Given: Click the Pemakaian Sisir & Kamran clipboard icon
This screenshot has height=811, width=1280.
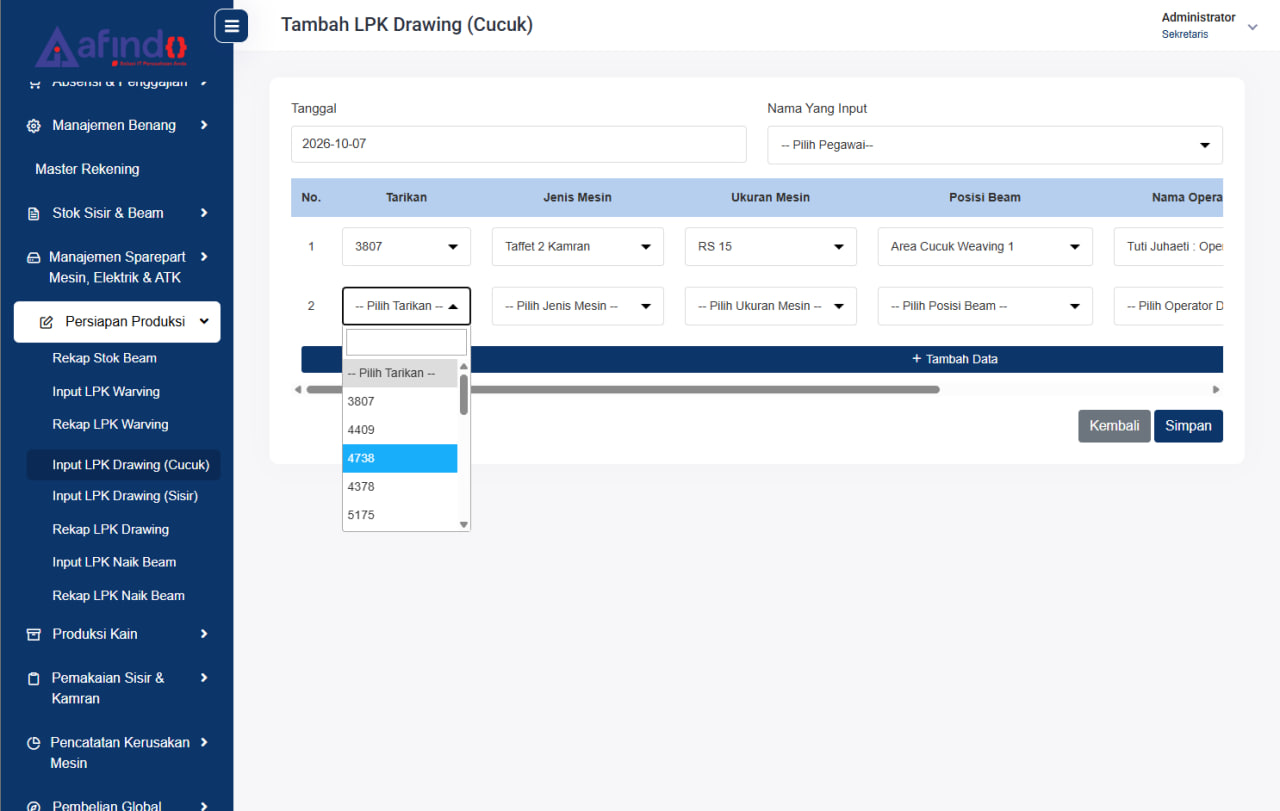Looking at the screenshot, I should coord(33,678).
